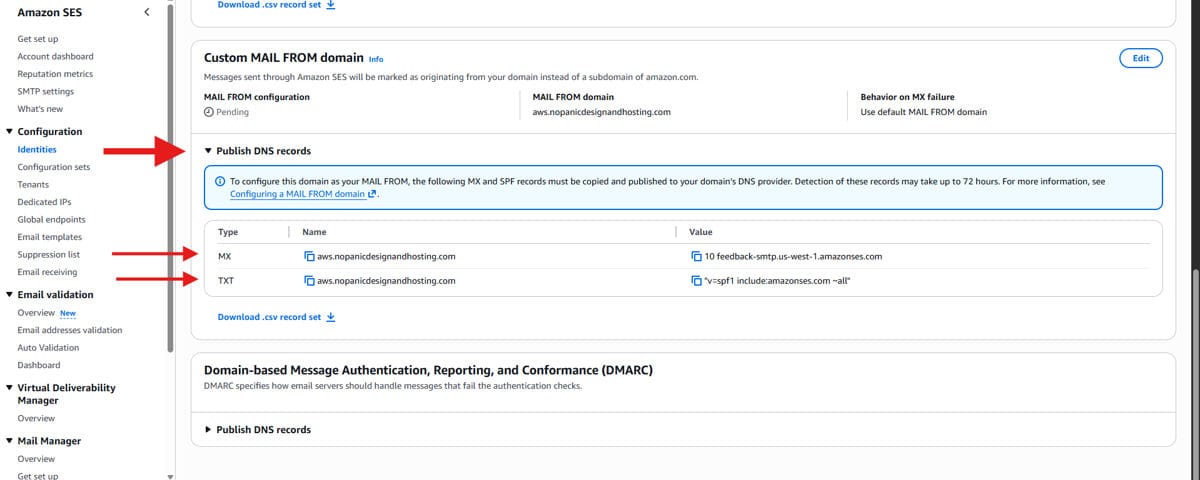
Task: Click the Pending status text
Action: pos(232,112)
